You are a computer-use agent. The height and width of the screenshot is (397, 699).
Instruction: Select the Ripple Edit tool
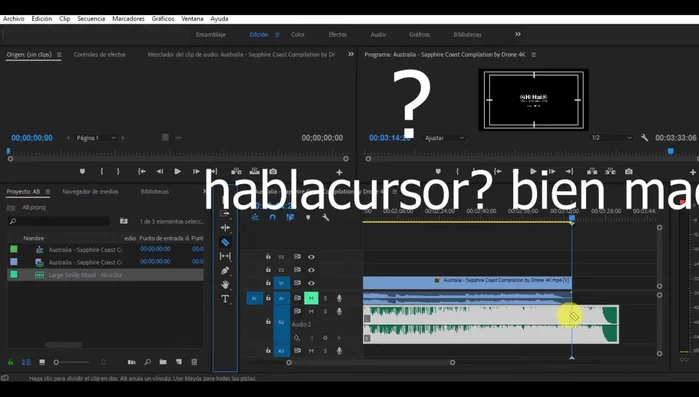(225, 228)
